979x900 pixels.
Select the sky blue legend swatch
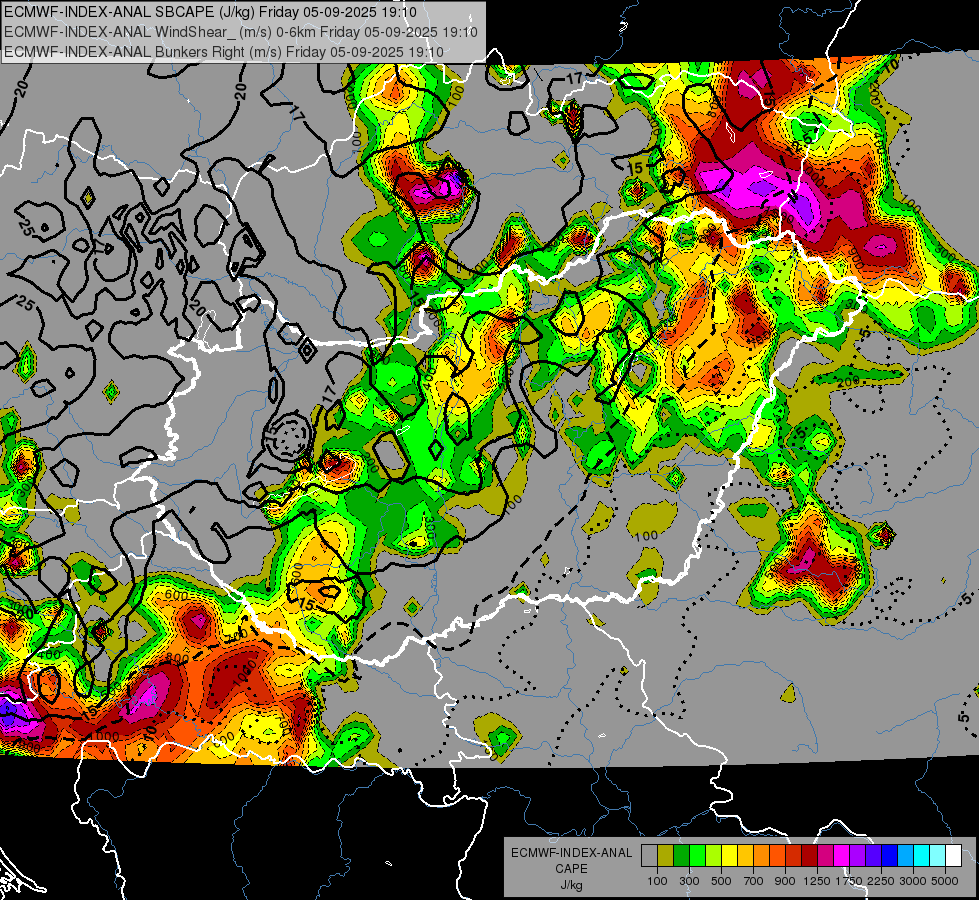(x=905, y=856)
